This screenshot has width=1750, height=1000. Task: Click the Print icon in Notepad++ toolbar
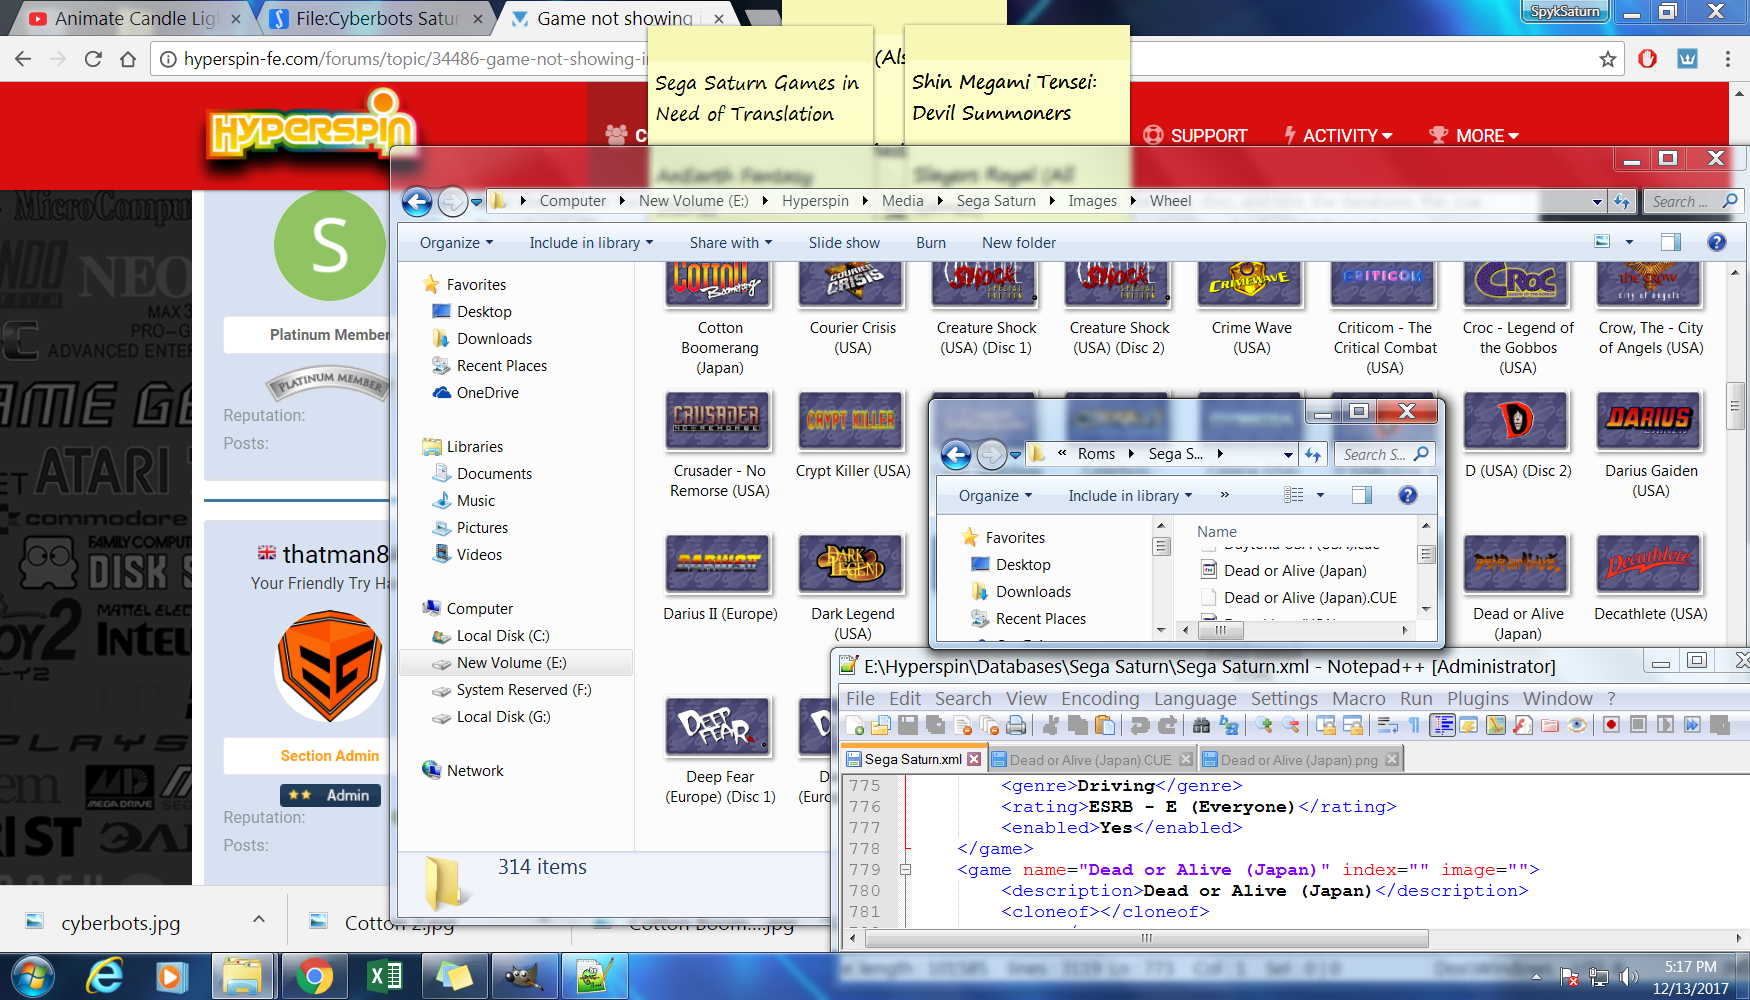click(1013, 725)
